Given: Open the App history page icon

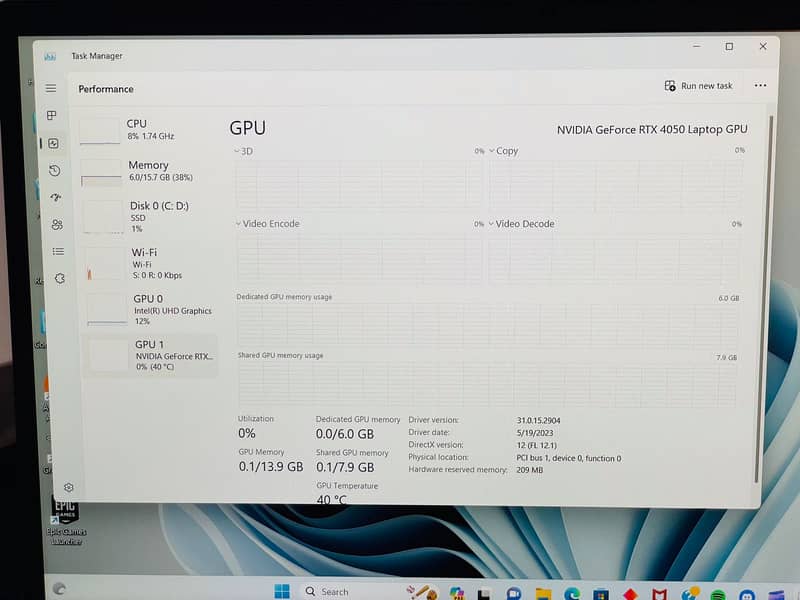Looking at the screenshot, I should pos(55,170).
